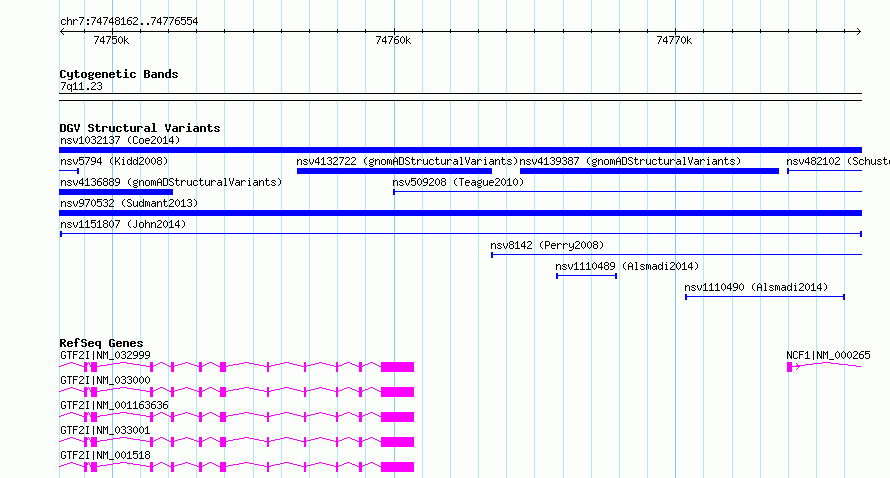Screen dimensions: 890x478
Task: Click last exon block of GTF2I NM_001518
Action: coord(397,467)
